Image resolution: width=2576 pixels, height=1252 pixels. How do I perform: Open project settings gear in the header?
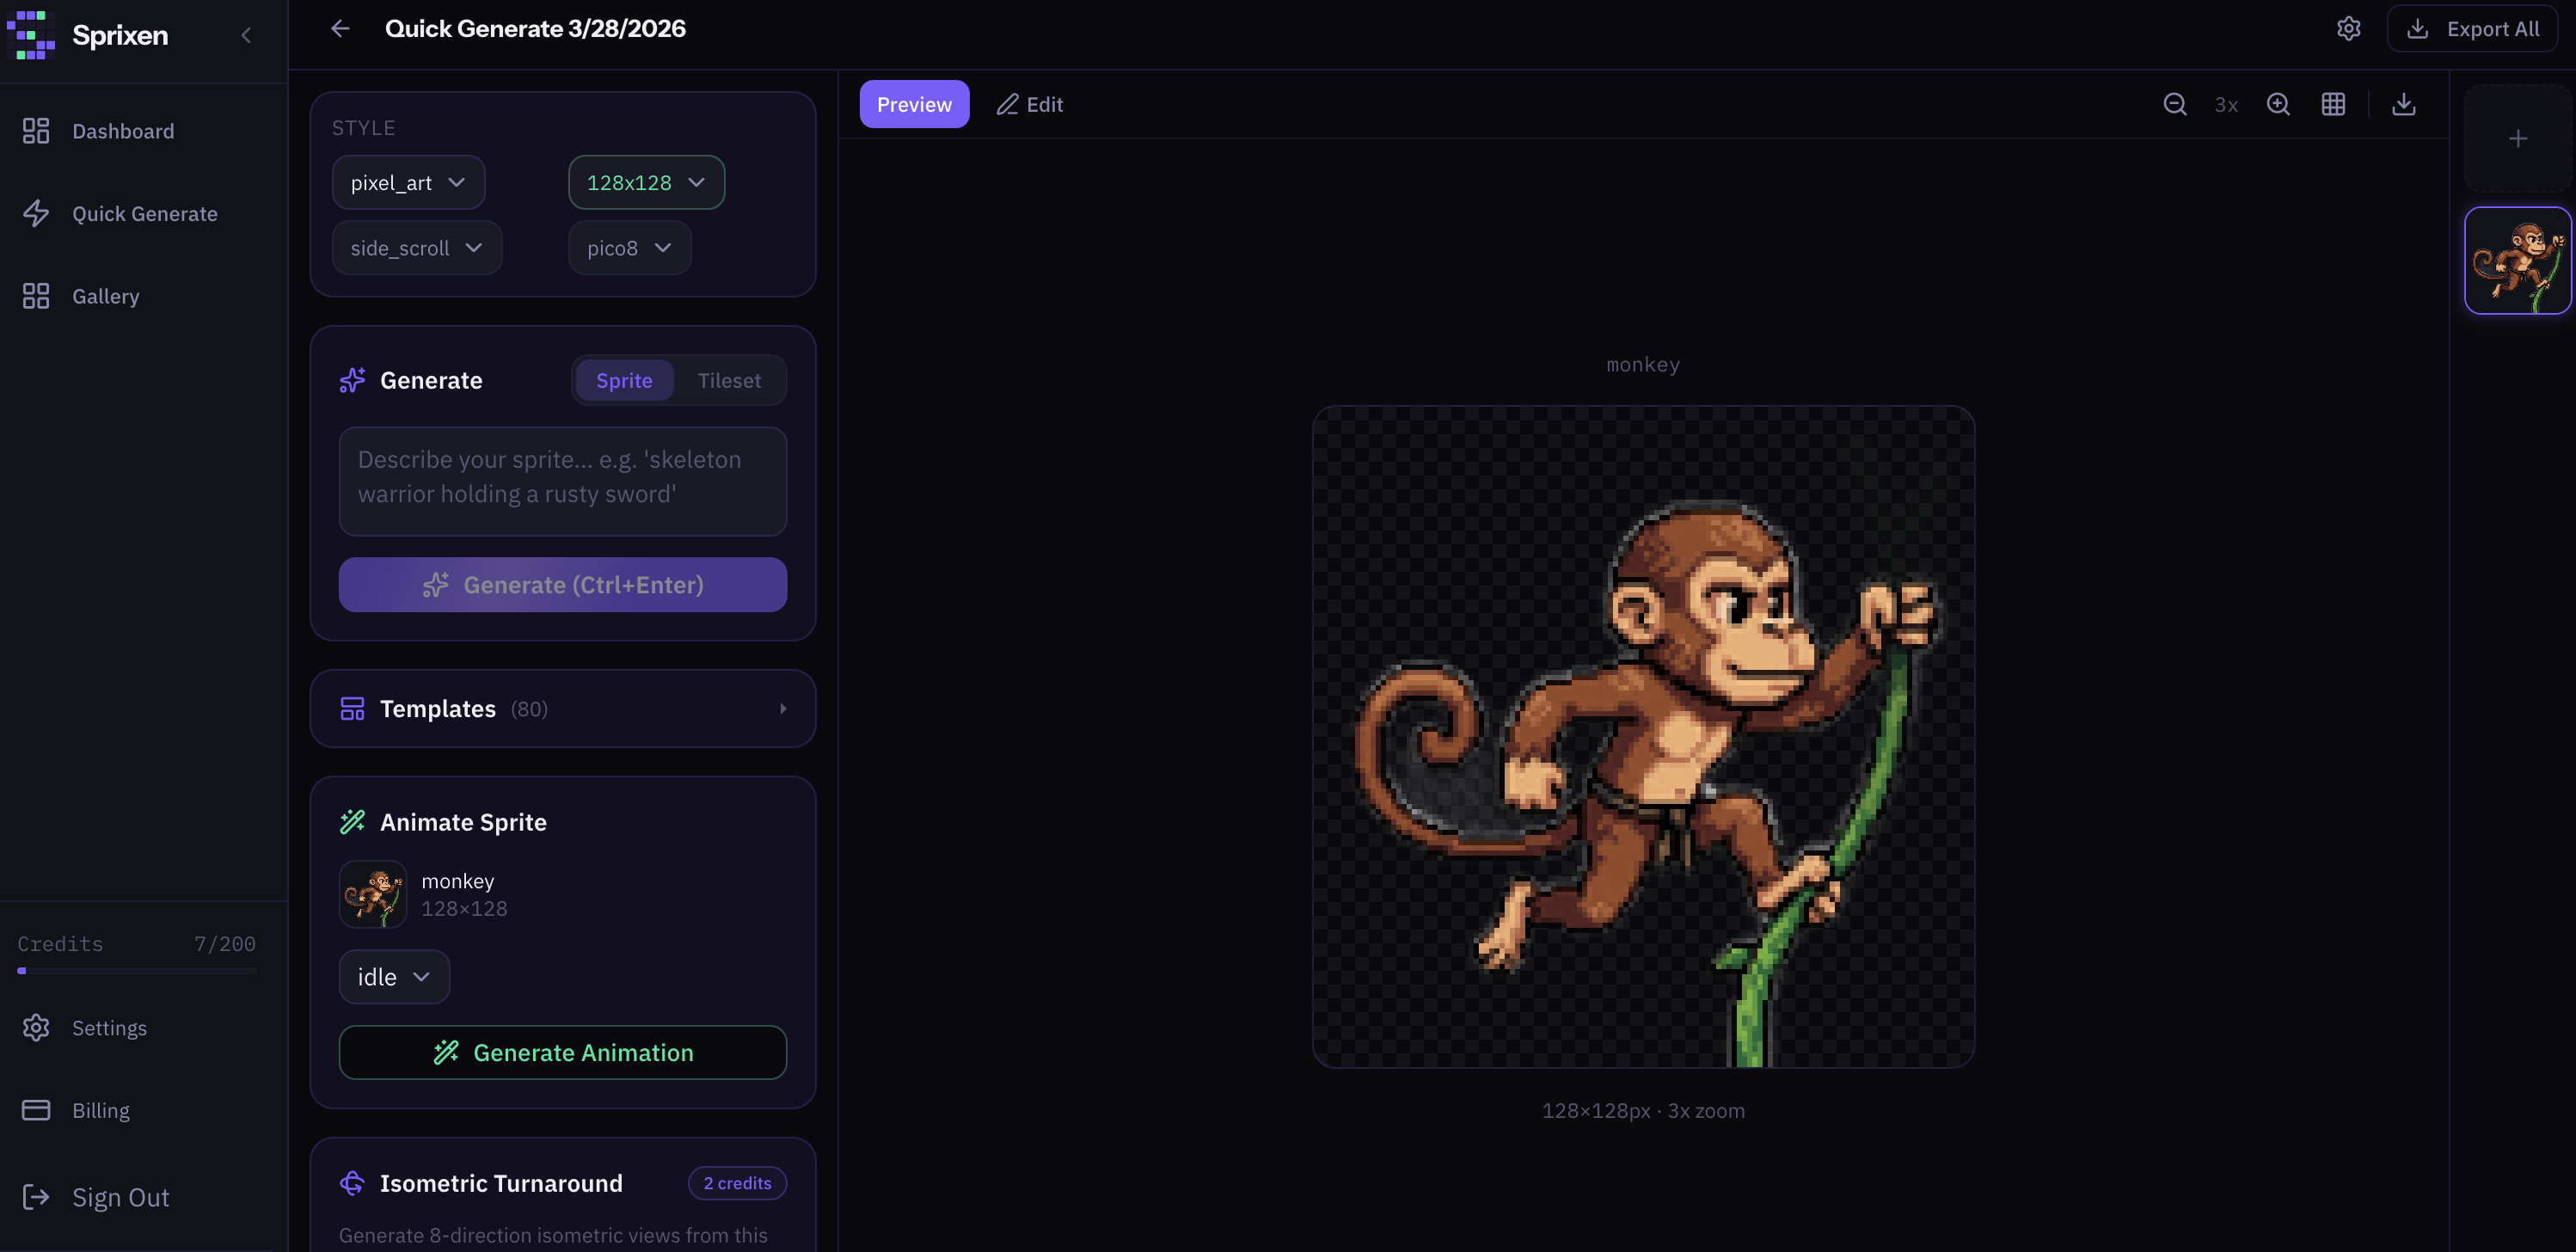pos(2348,29)
